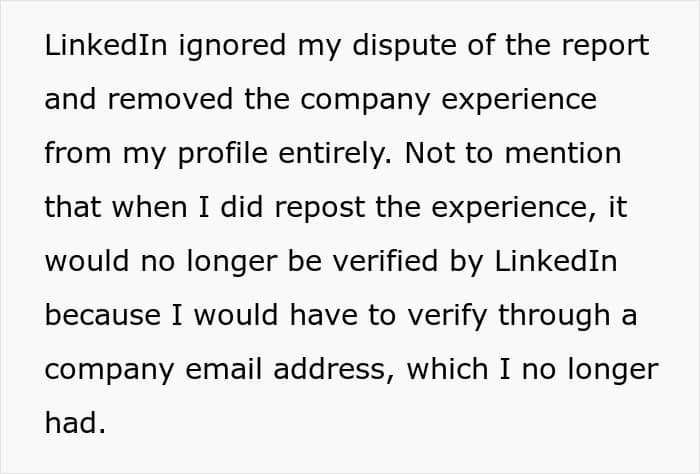
Task: Click the word "repost"
Action: tap(320, 209)
